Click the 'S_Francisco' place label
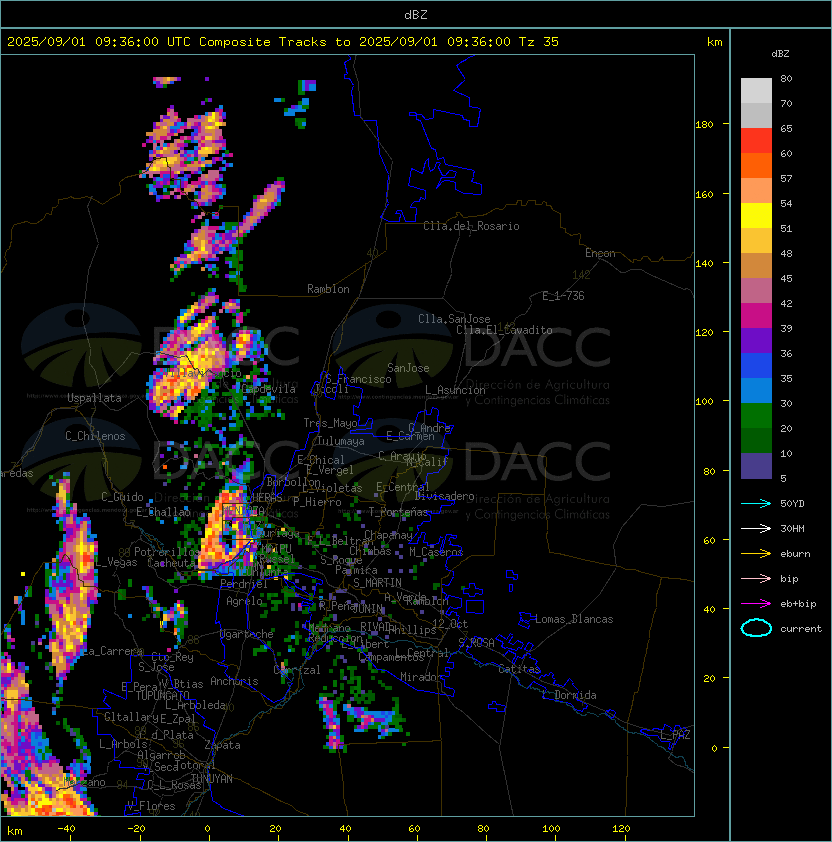The image size is (832, 842). [358, 379]
